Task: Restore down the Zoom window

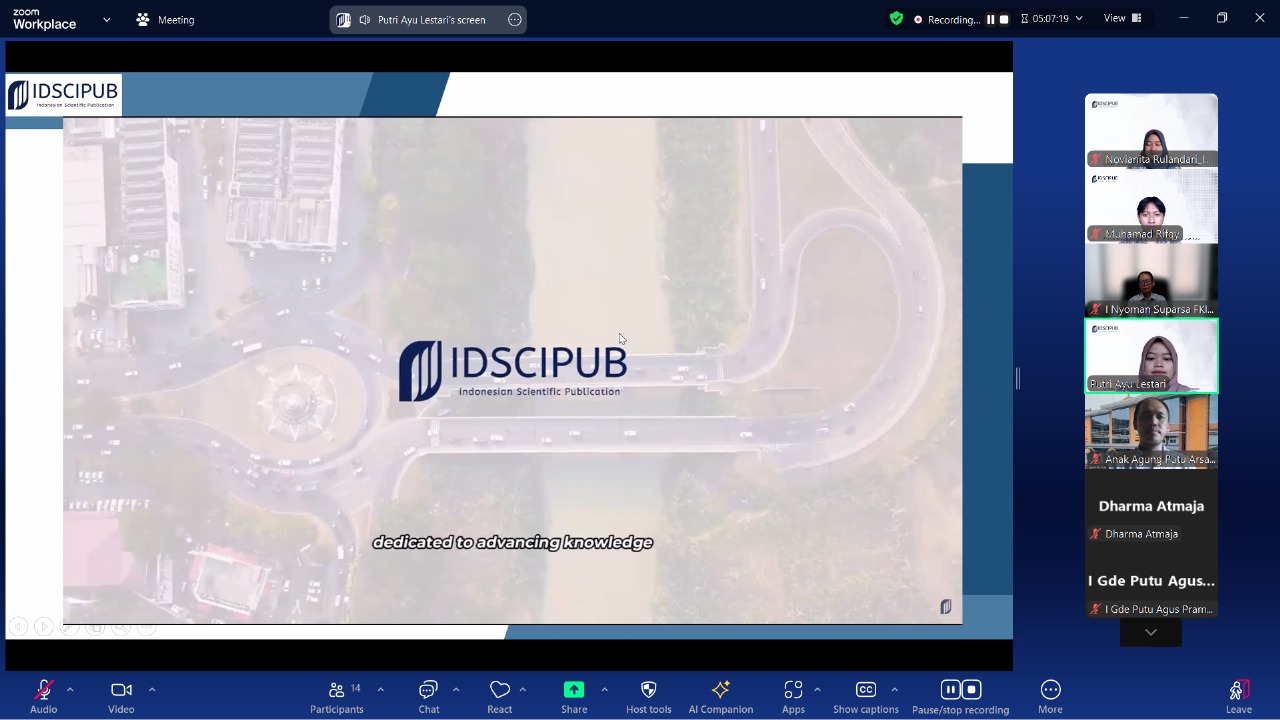Action: (1222, 18)
